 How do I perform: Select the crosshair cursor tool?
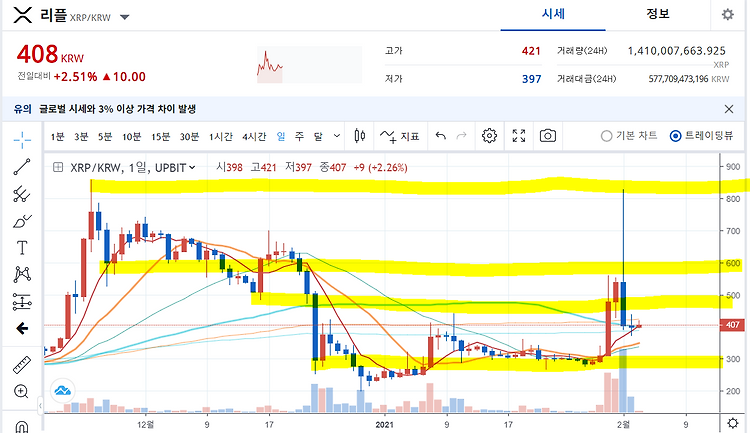22,140
